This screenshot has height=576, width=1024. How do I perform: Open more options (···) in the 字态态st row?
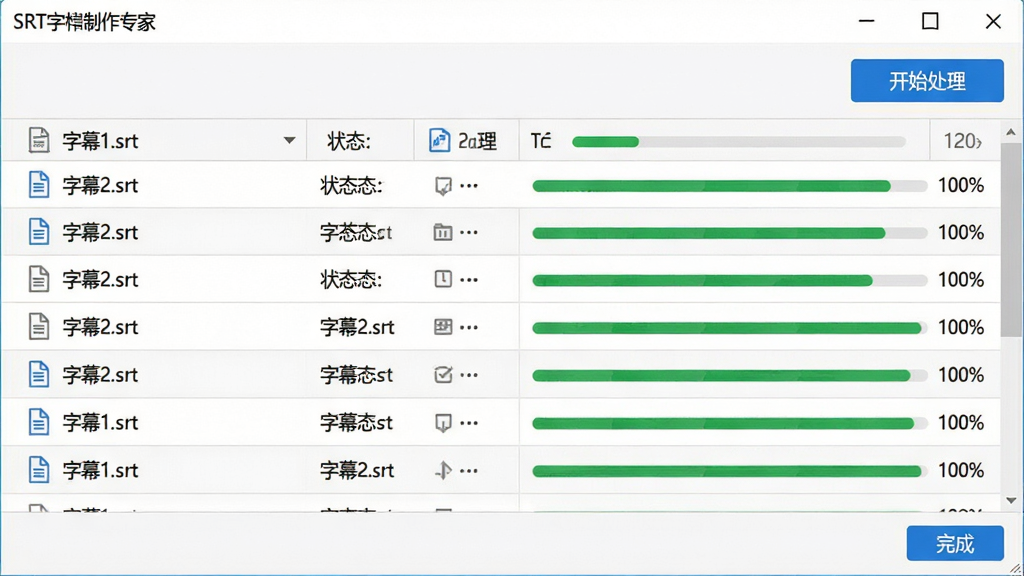469,232
